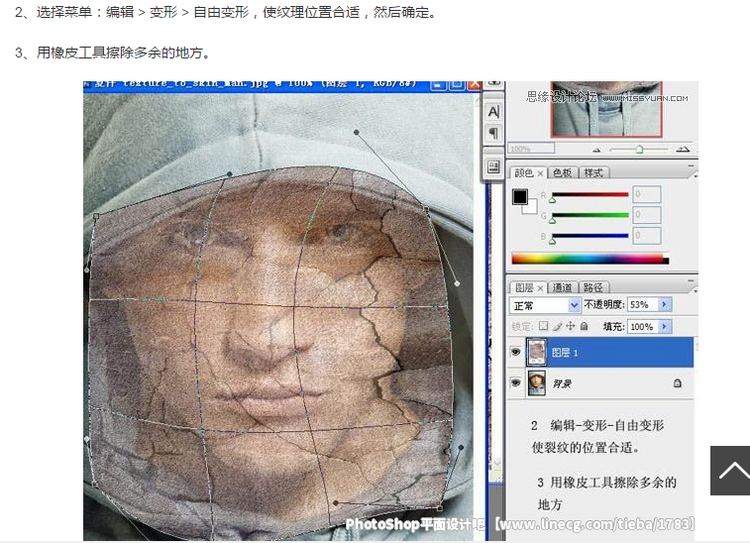Open the Paragraph panel icon

click(x=493, y=133)
